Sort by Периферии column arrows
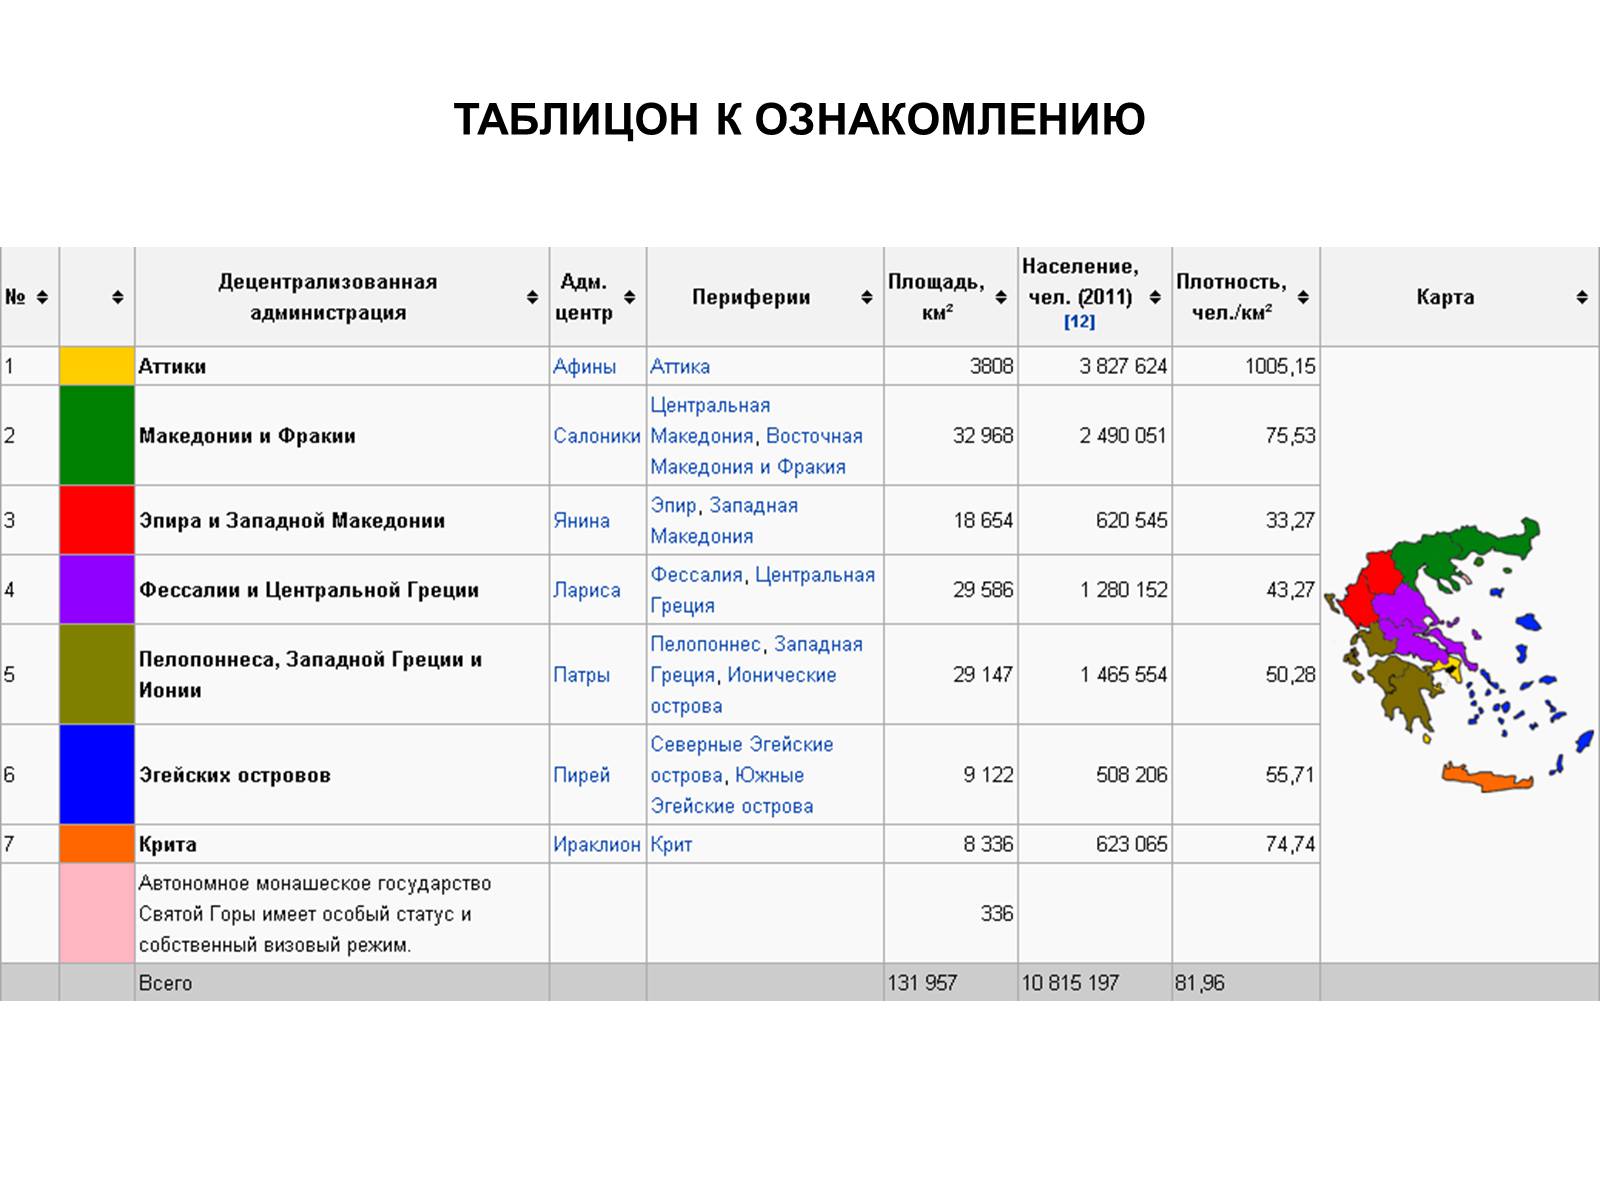 (866, 297)
